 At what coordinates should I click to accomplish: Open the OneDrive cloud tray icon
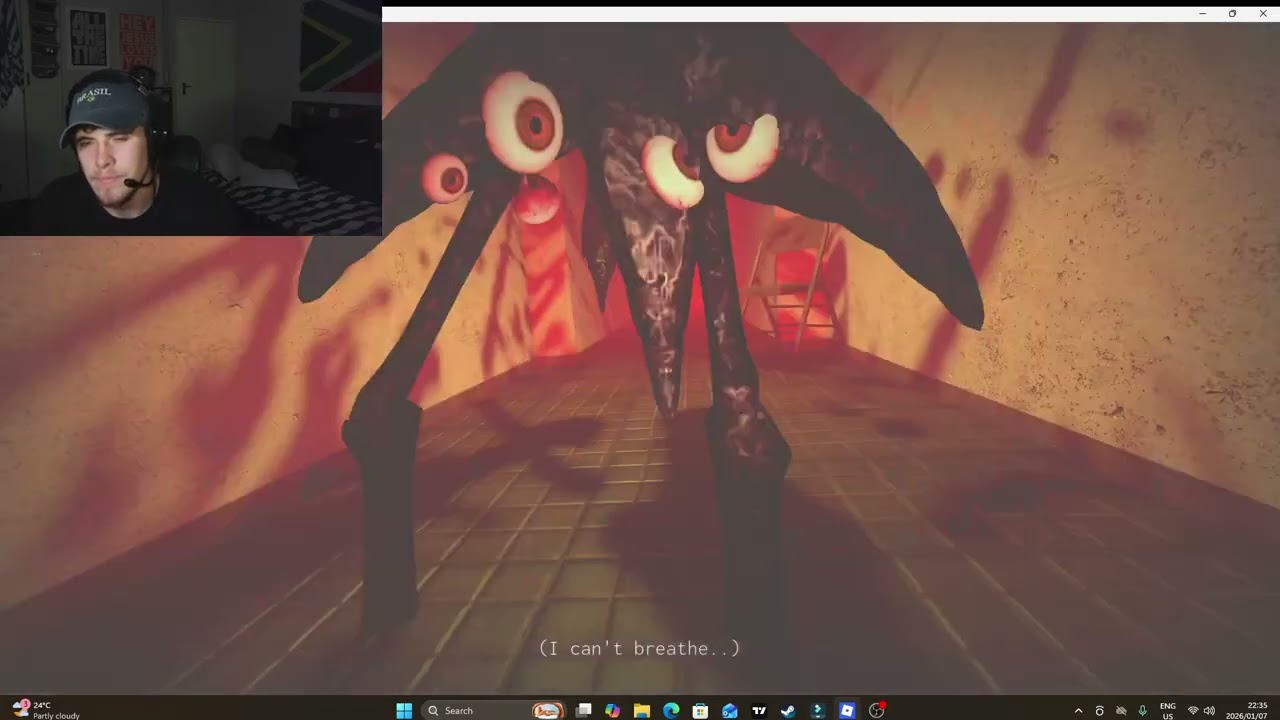(1121, 711)
